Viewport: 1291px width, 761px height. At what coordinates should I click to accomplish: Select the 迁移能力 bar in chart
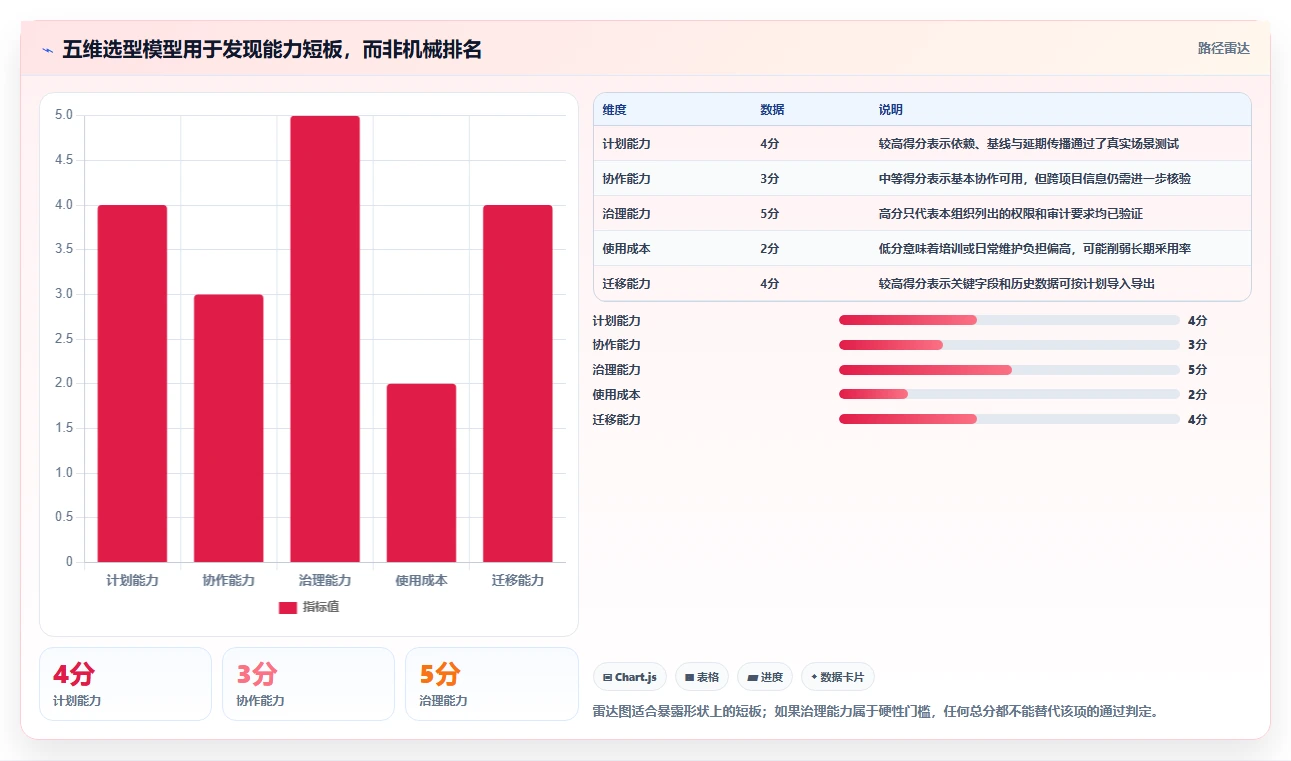pyautogui.click(x=518, y=383)
